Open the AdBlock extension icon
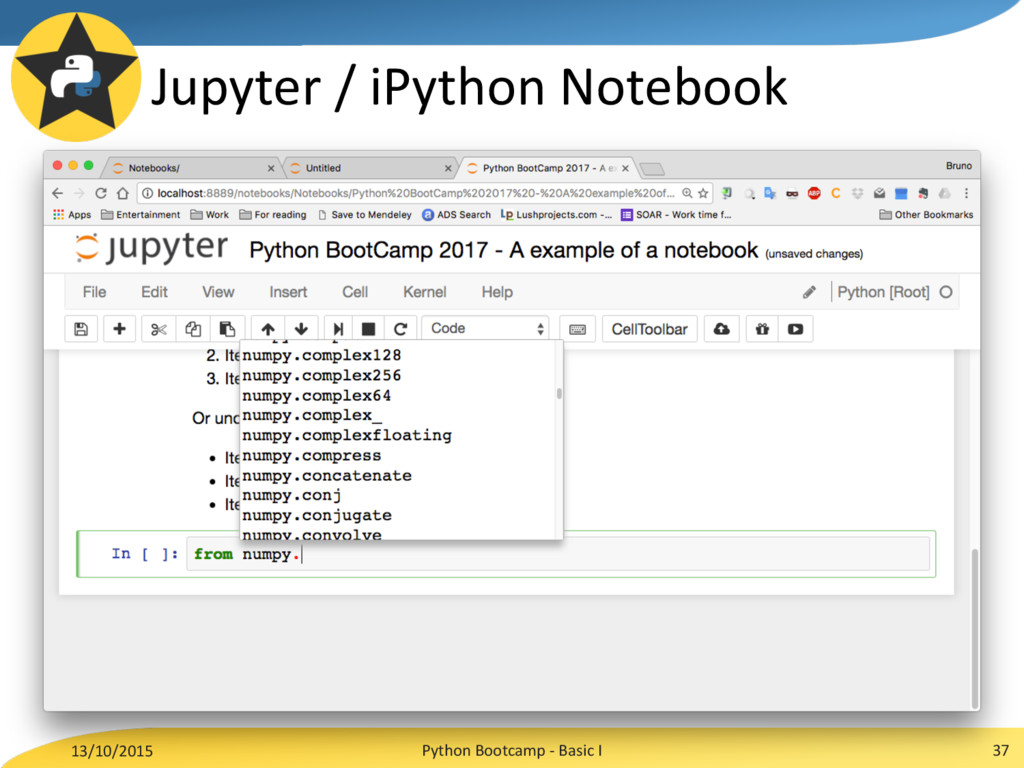 tap(814, 193)
